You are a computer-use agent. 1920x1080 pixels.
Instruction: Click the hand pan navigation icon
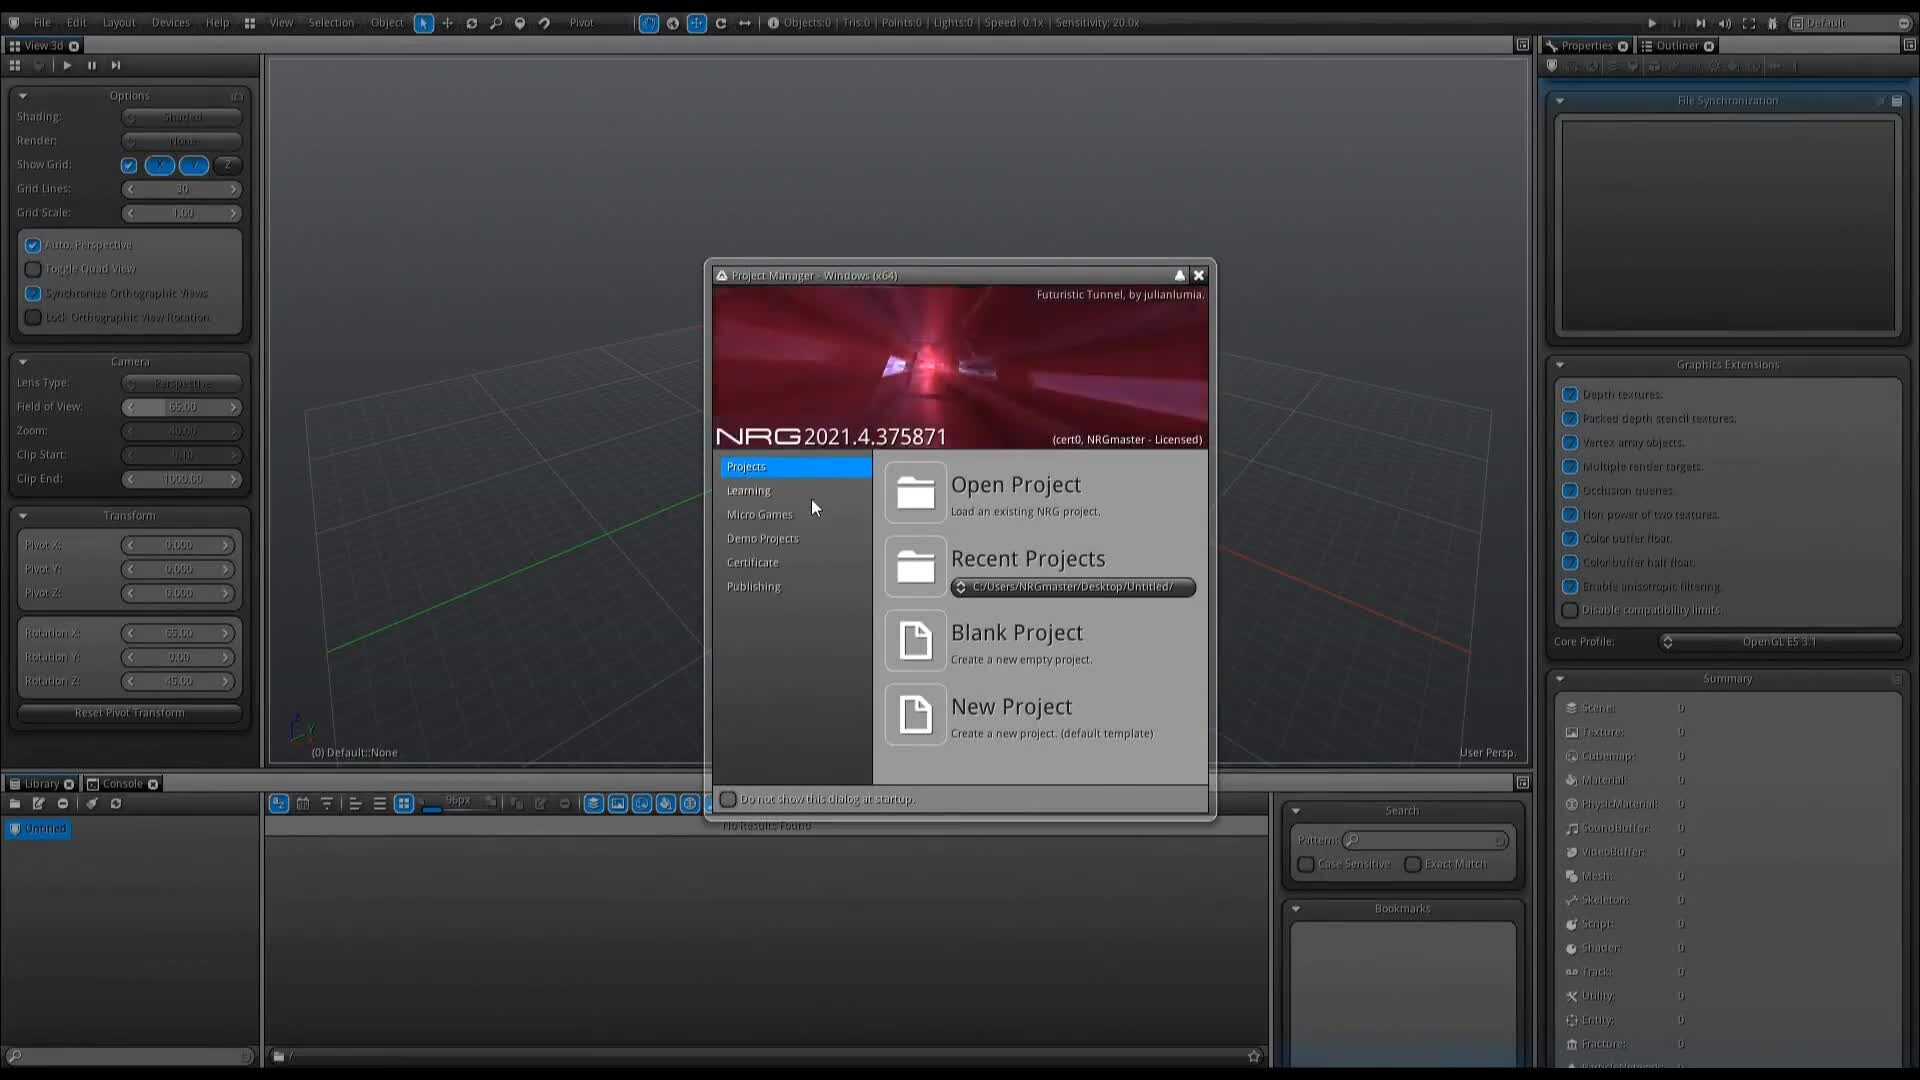point(649,23)
